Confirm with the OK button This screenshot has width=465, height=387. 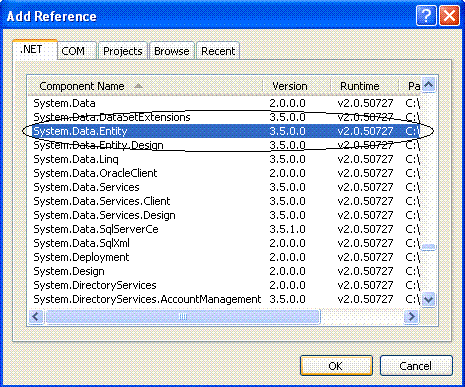point(336,366)
